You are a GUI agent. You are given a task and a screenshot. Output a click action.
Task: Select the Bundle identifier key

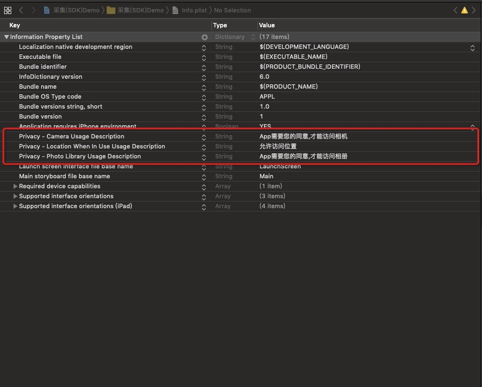43,67
